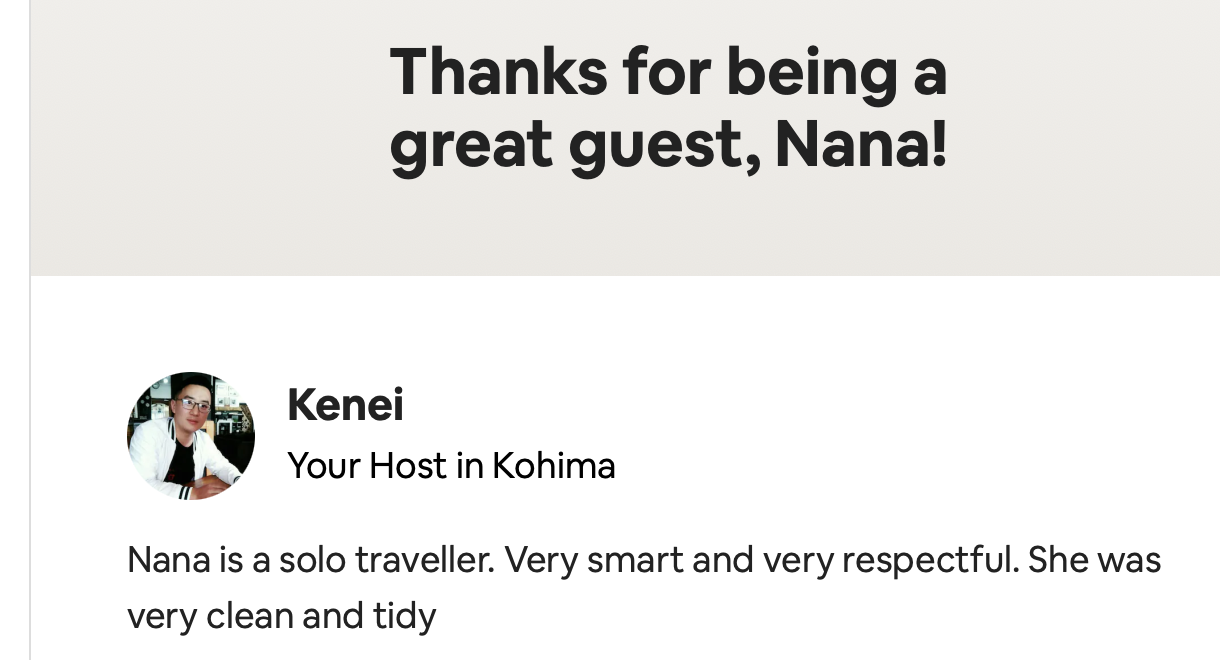Viewport: 1220px width, 660px height.
Task: Click "She was" in the review text
Action: (1095, 561)
